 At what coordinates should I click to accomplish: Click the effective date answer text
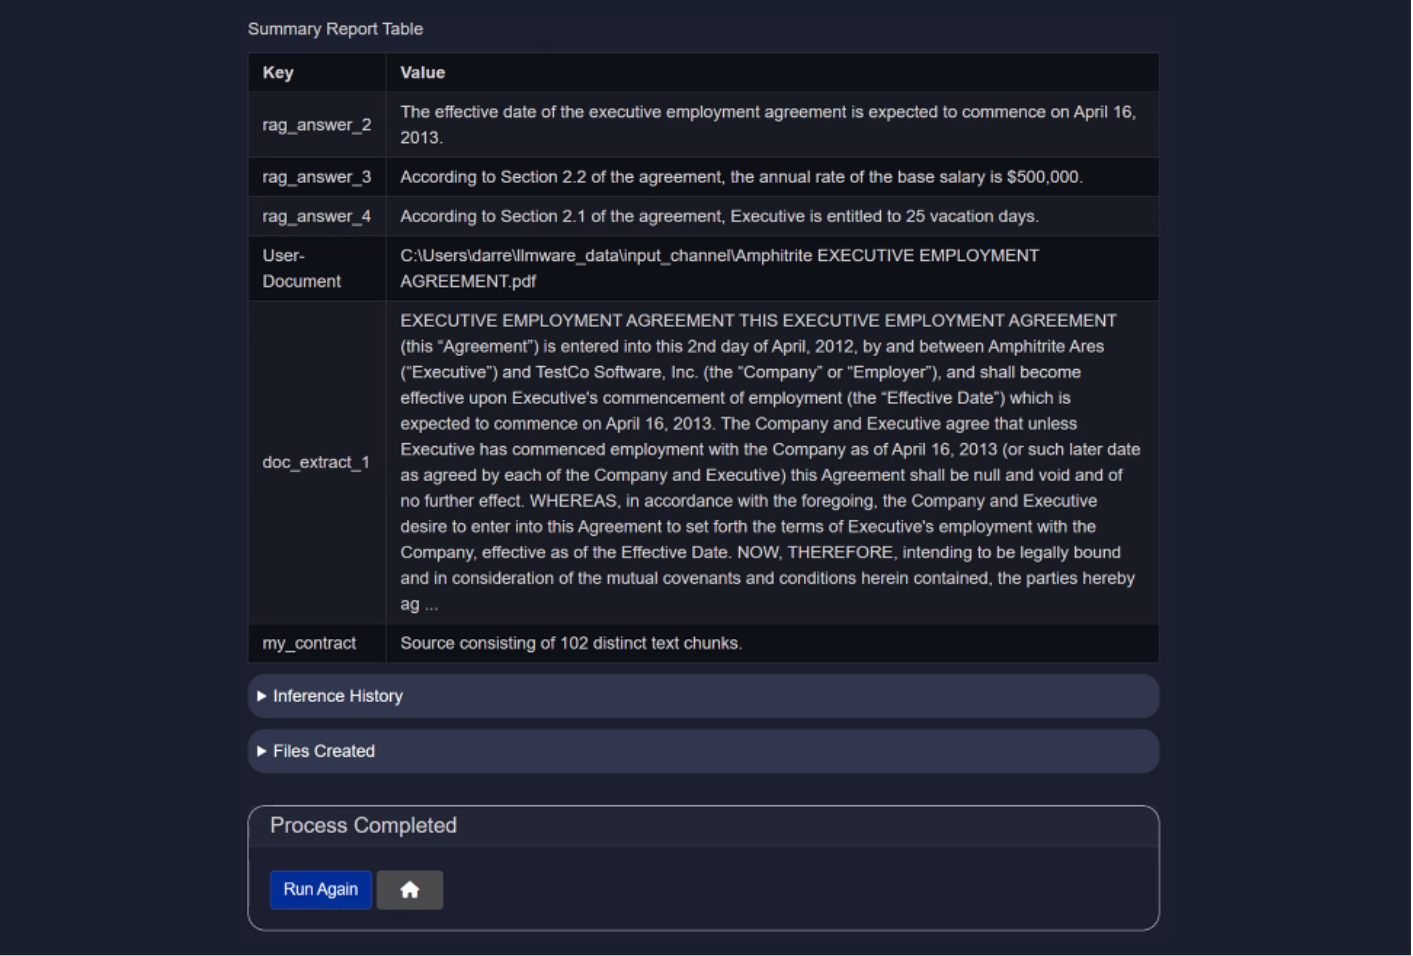[x=767, y=125]
